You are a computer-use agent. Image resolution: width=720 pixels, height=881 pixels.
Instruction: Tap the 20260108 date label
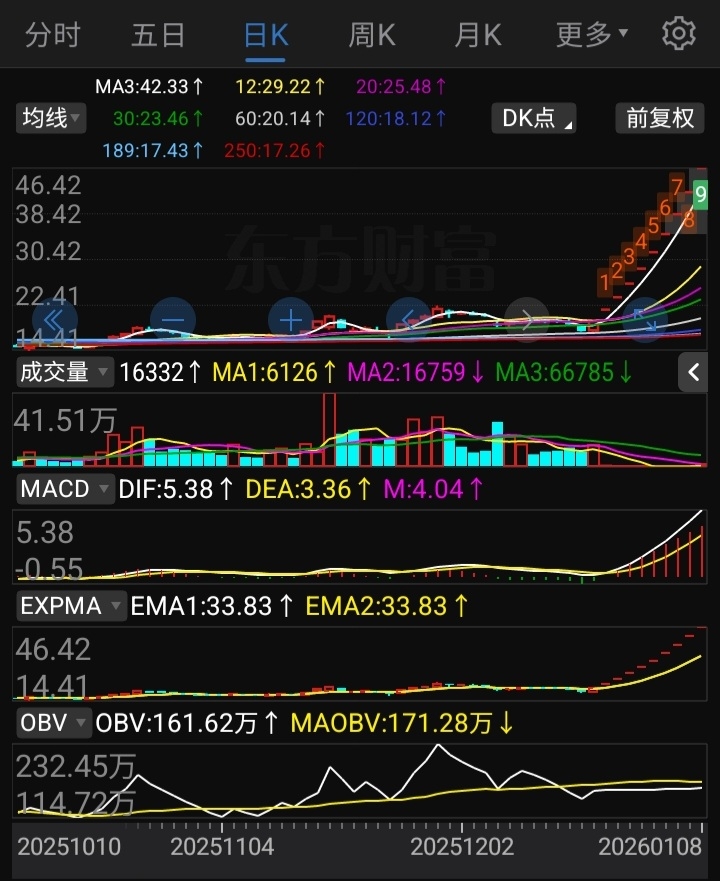[x=650, y=847]
